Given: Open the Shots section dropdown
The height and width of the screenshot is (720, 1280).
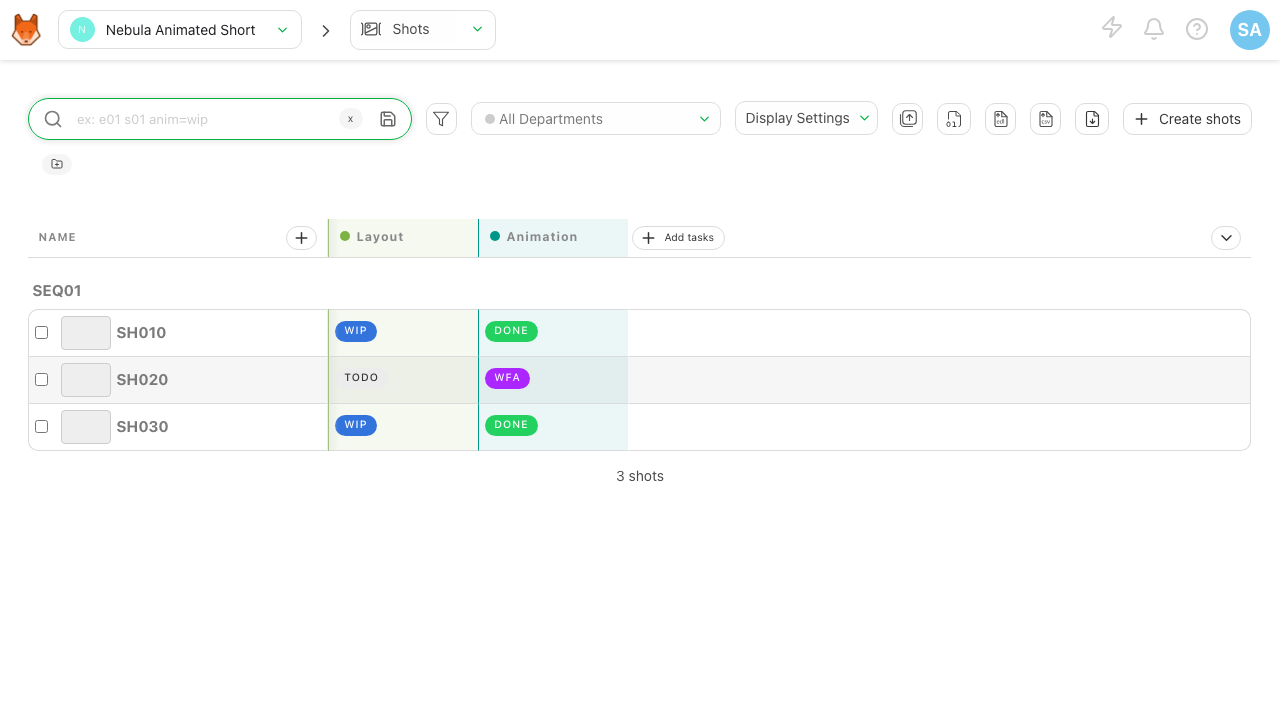Looking at the screenshot, I should coord(423,30).
